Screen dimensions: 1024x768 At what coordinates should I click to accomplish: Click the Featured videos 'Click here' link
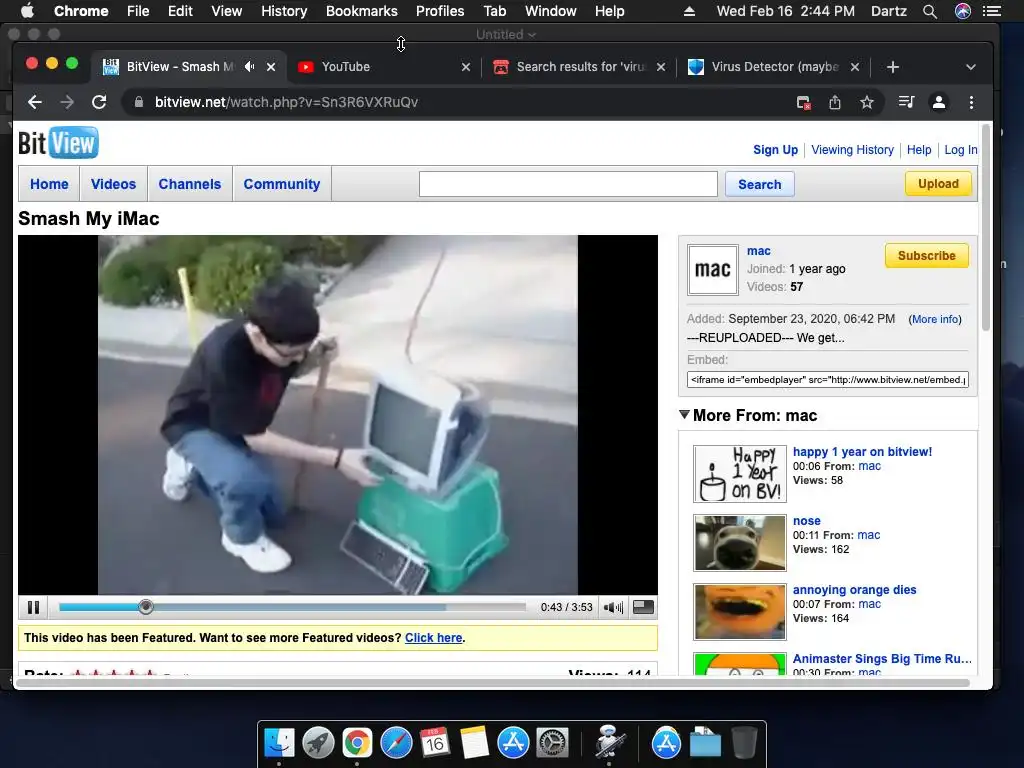pos(434,637)
